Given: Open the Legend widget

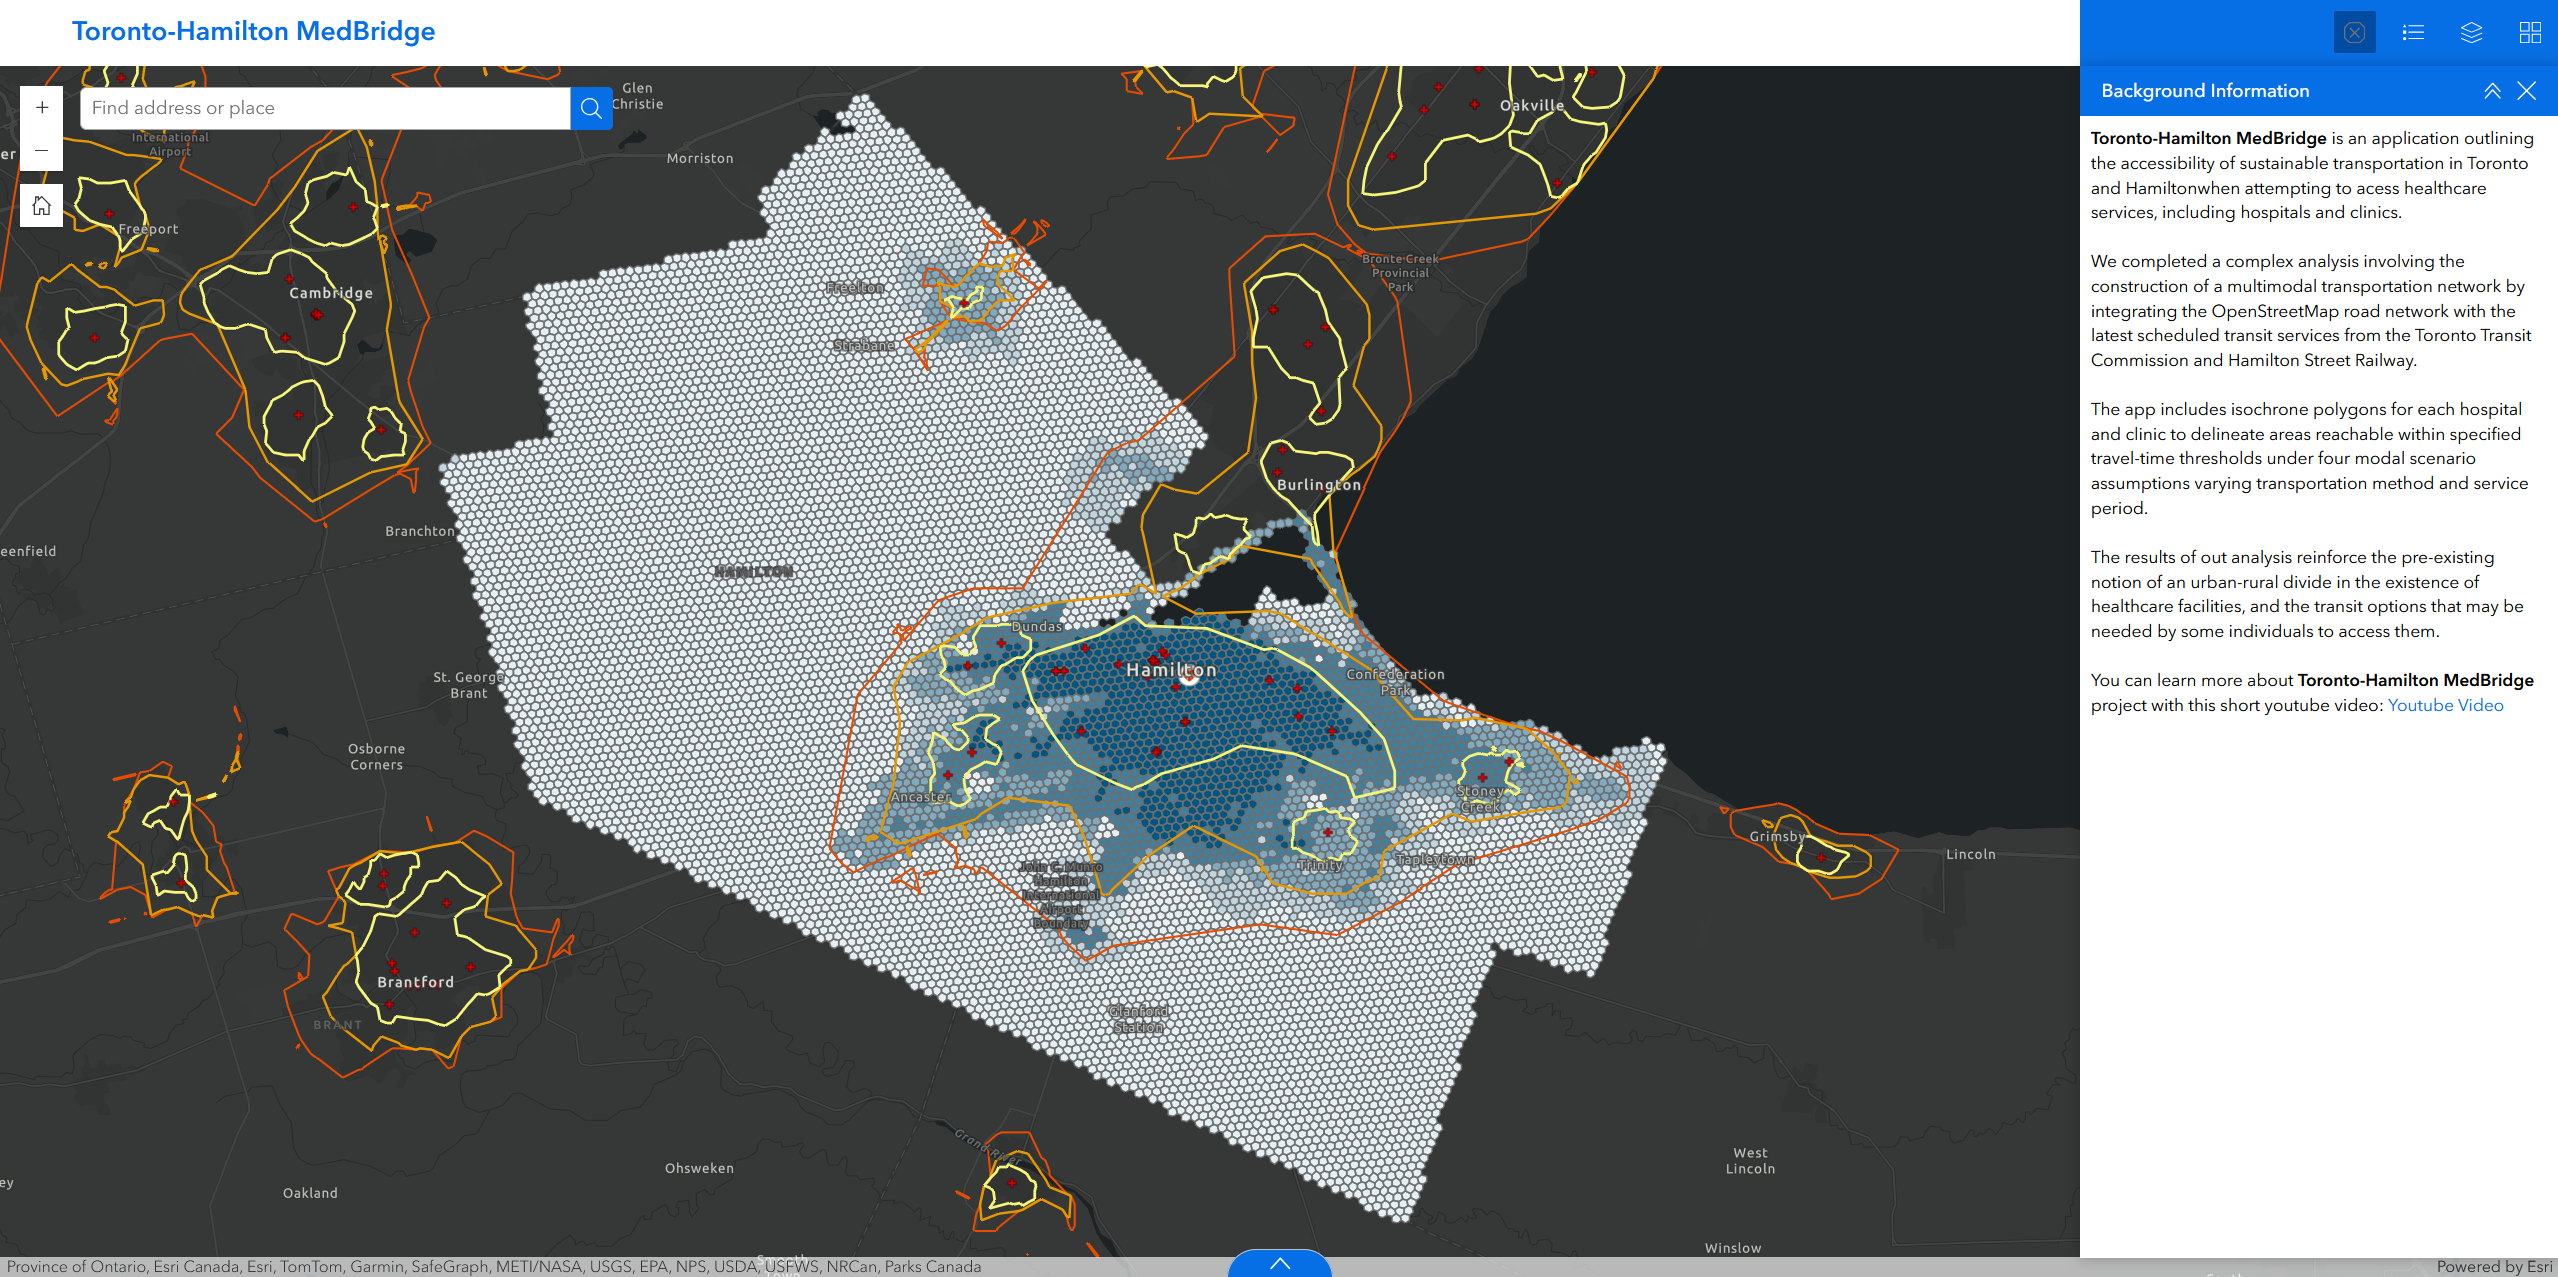Looking at the screenshot, I should pyautogui.click(x=2413, y=33).
